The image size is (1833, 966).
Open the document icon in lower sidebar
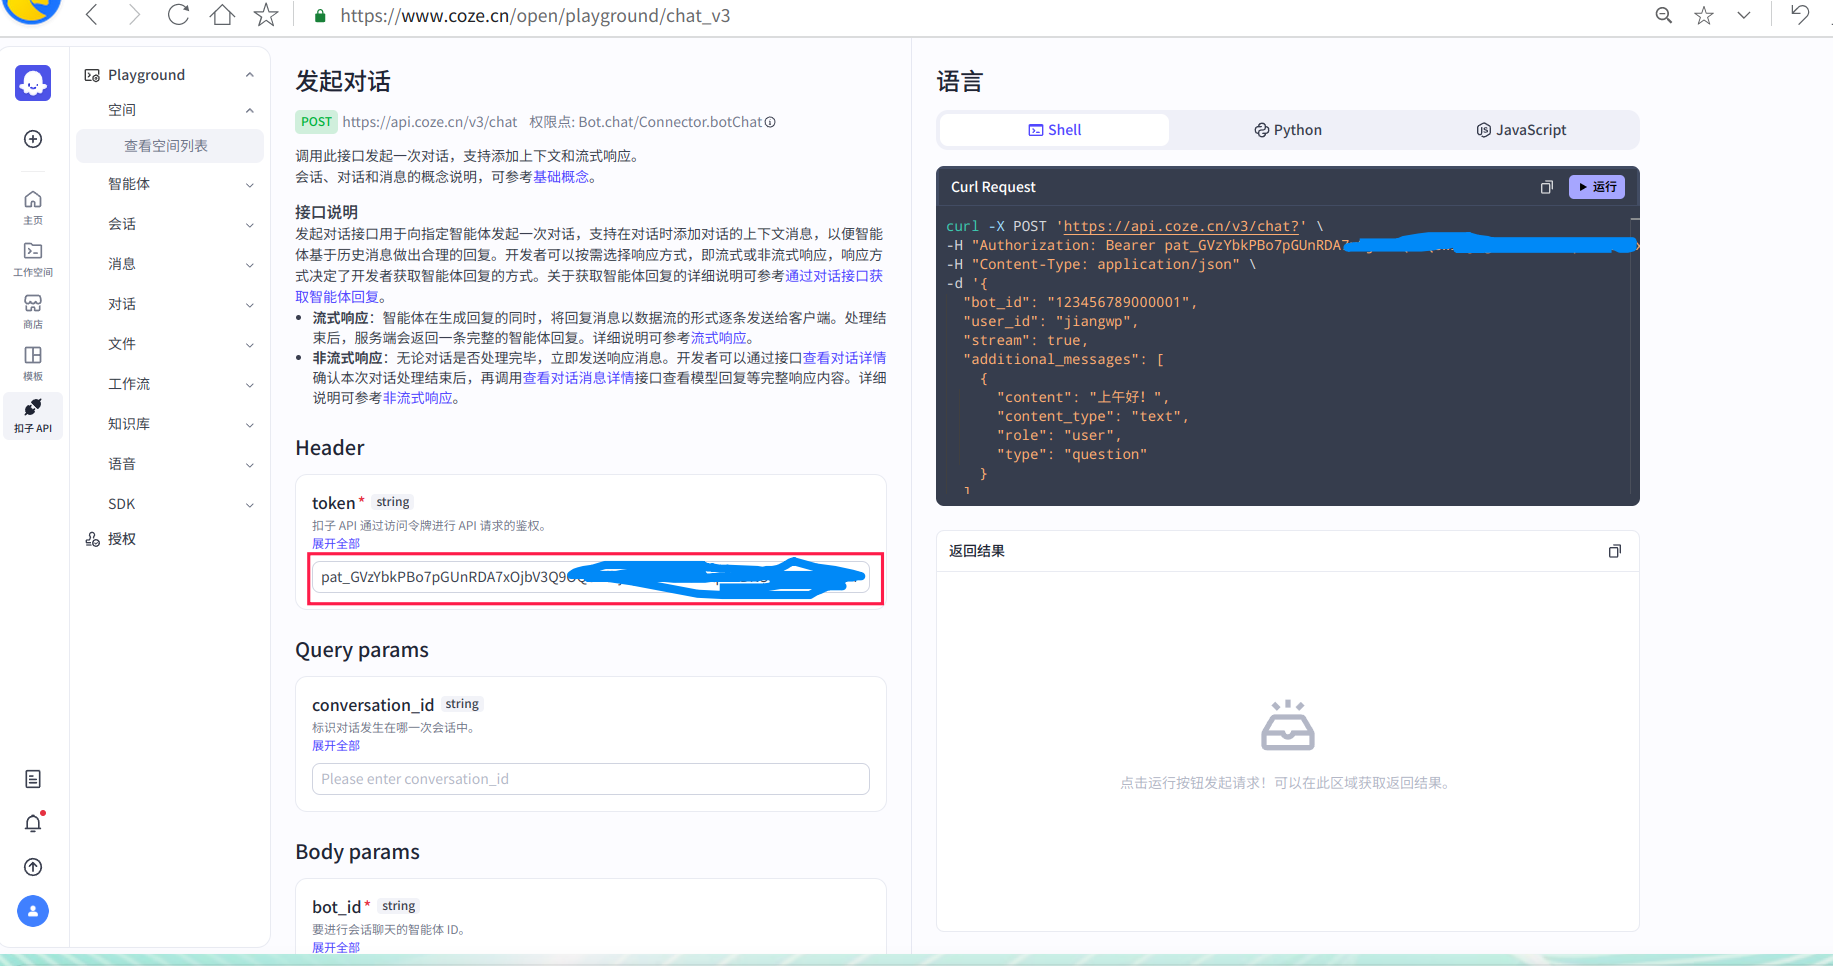[33, 779]
